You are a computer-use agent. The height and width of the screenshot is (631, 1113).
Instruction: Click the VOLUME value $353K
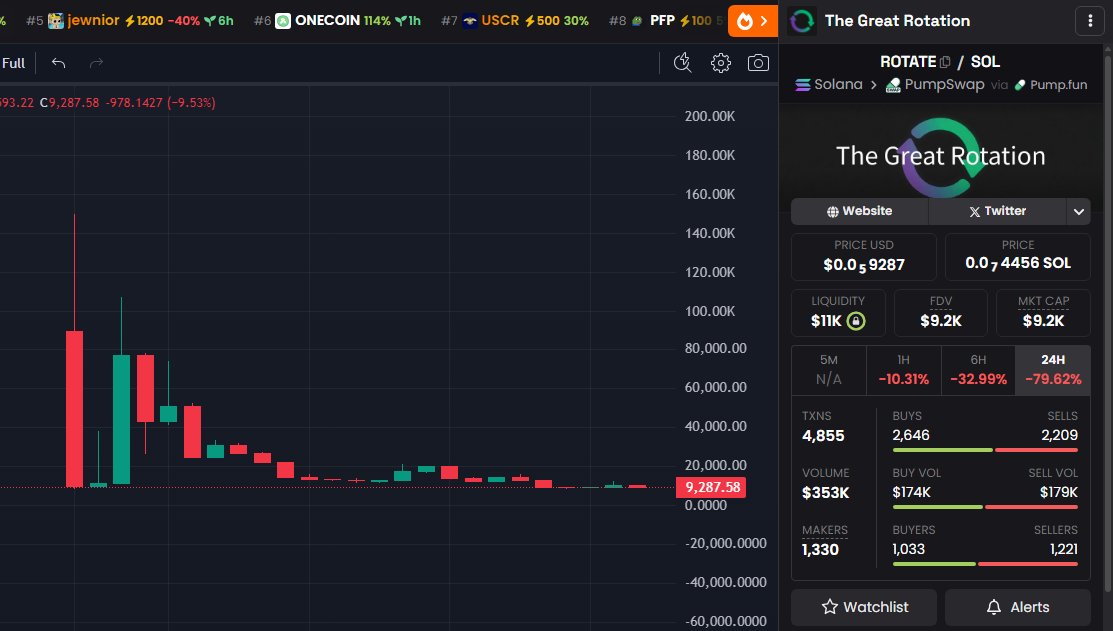(826, 493)
